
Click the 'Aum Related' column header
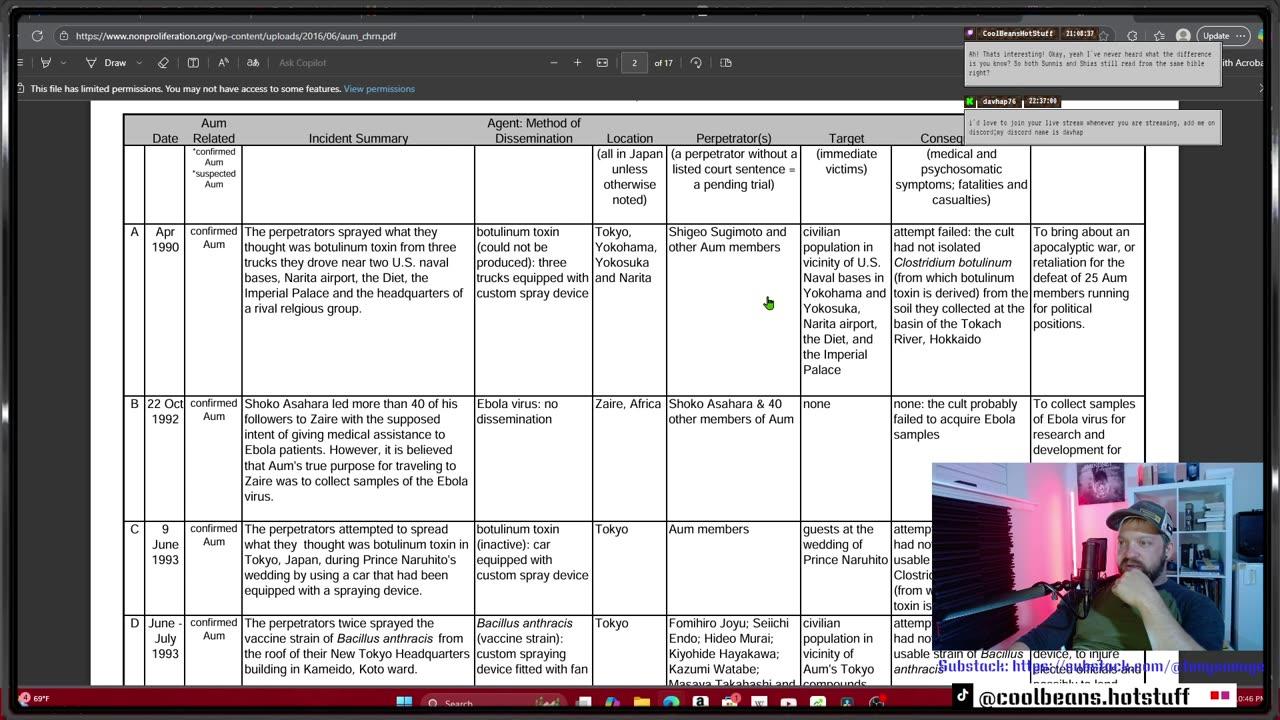coord(213,131)
